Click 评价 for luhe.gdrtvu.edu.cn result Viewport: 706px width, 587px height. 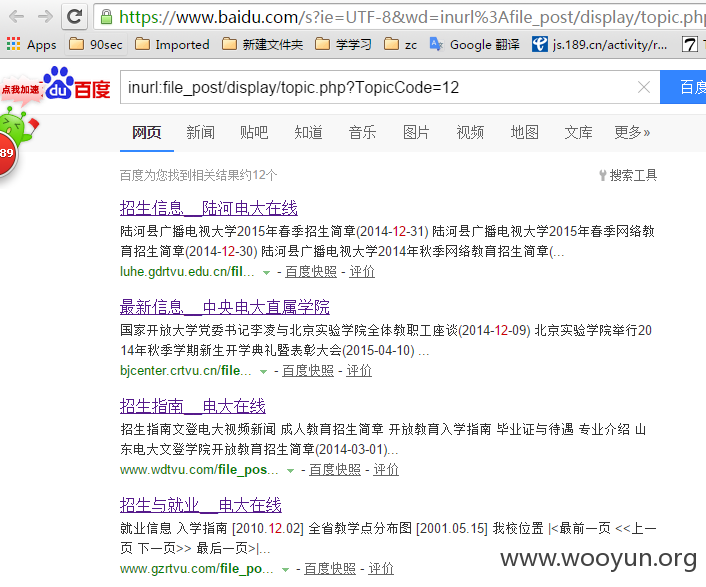click(x=362, y=271)
